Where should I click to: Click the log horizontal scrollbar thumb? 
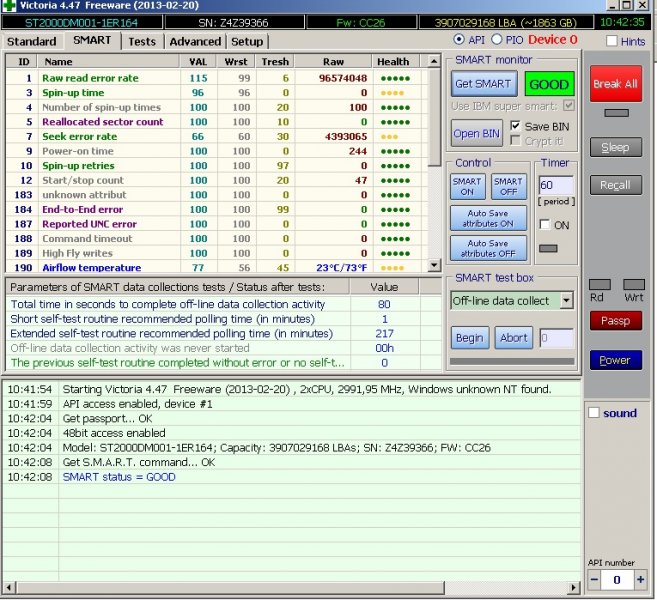[x=230, y=587]
